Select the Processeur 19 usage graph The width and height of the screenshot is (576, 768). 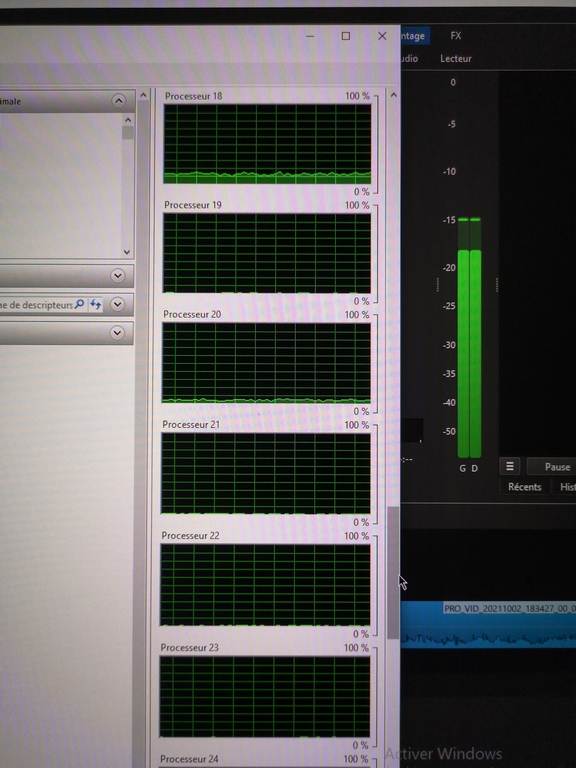click(267, 253)
